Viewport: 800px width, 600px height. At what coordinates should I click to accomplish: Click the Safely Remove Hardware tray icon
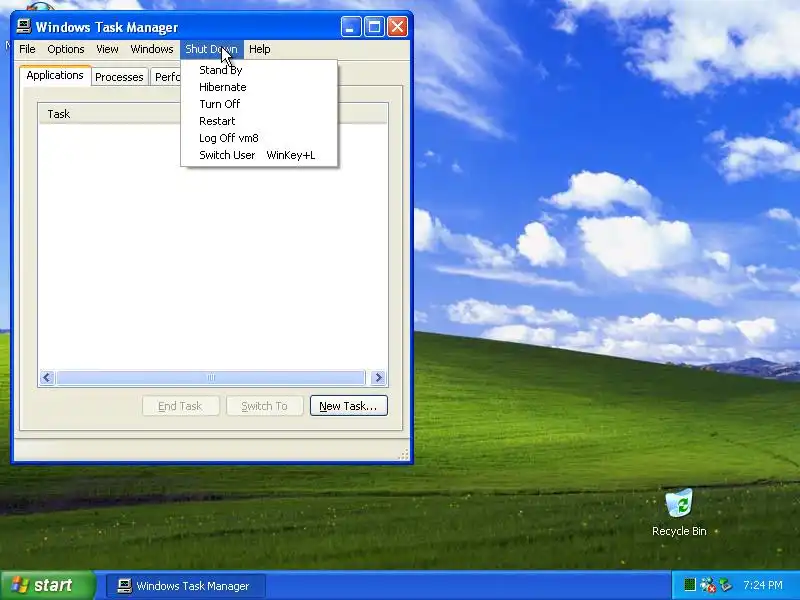point(726,585)
